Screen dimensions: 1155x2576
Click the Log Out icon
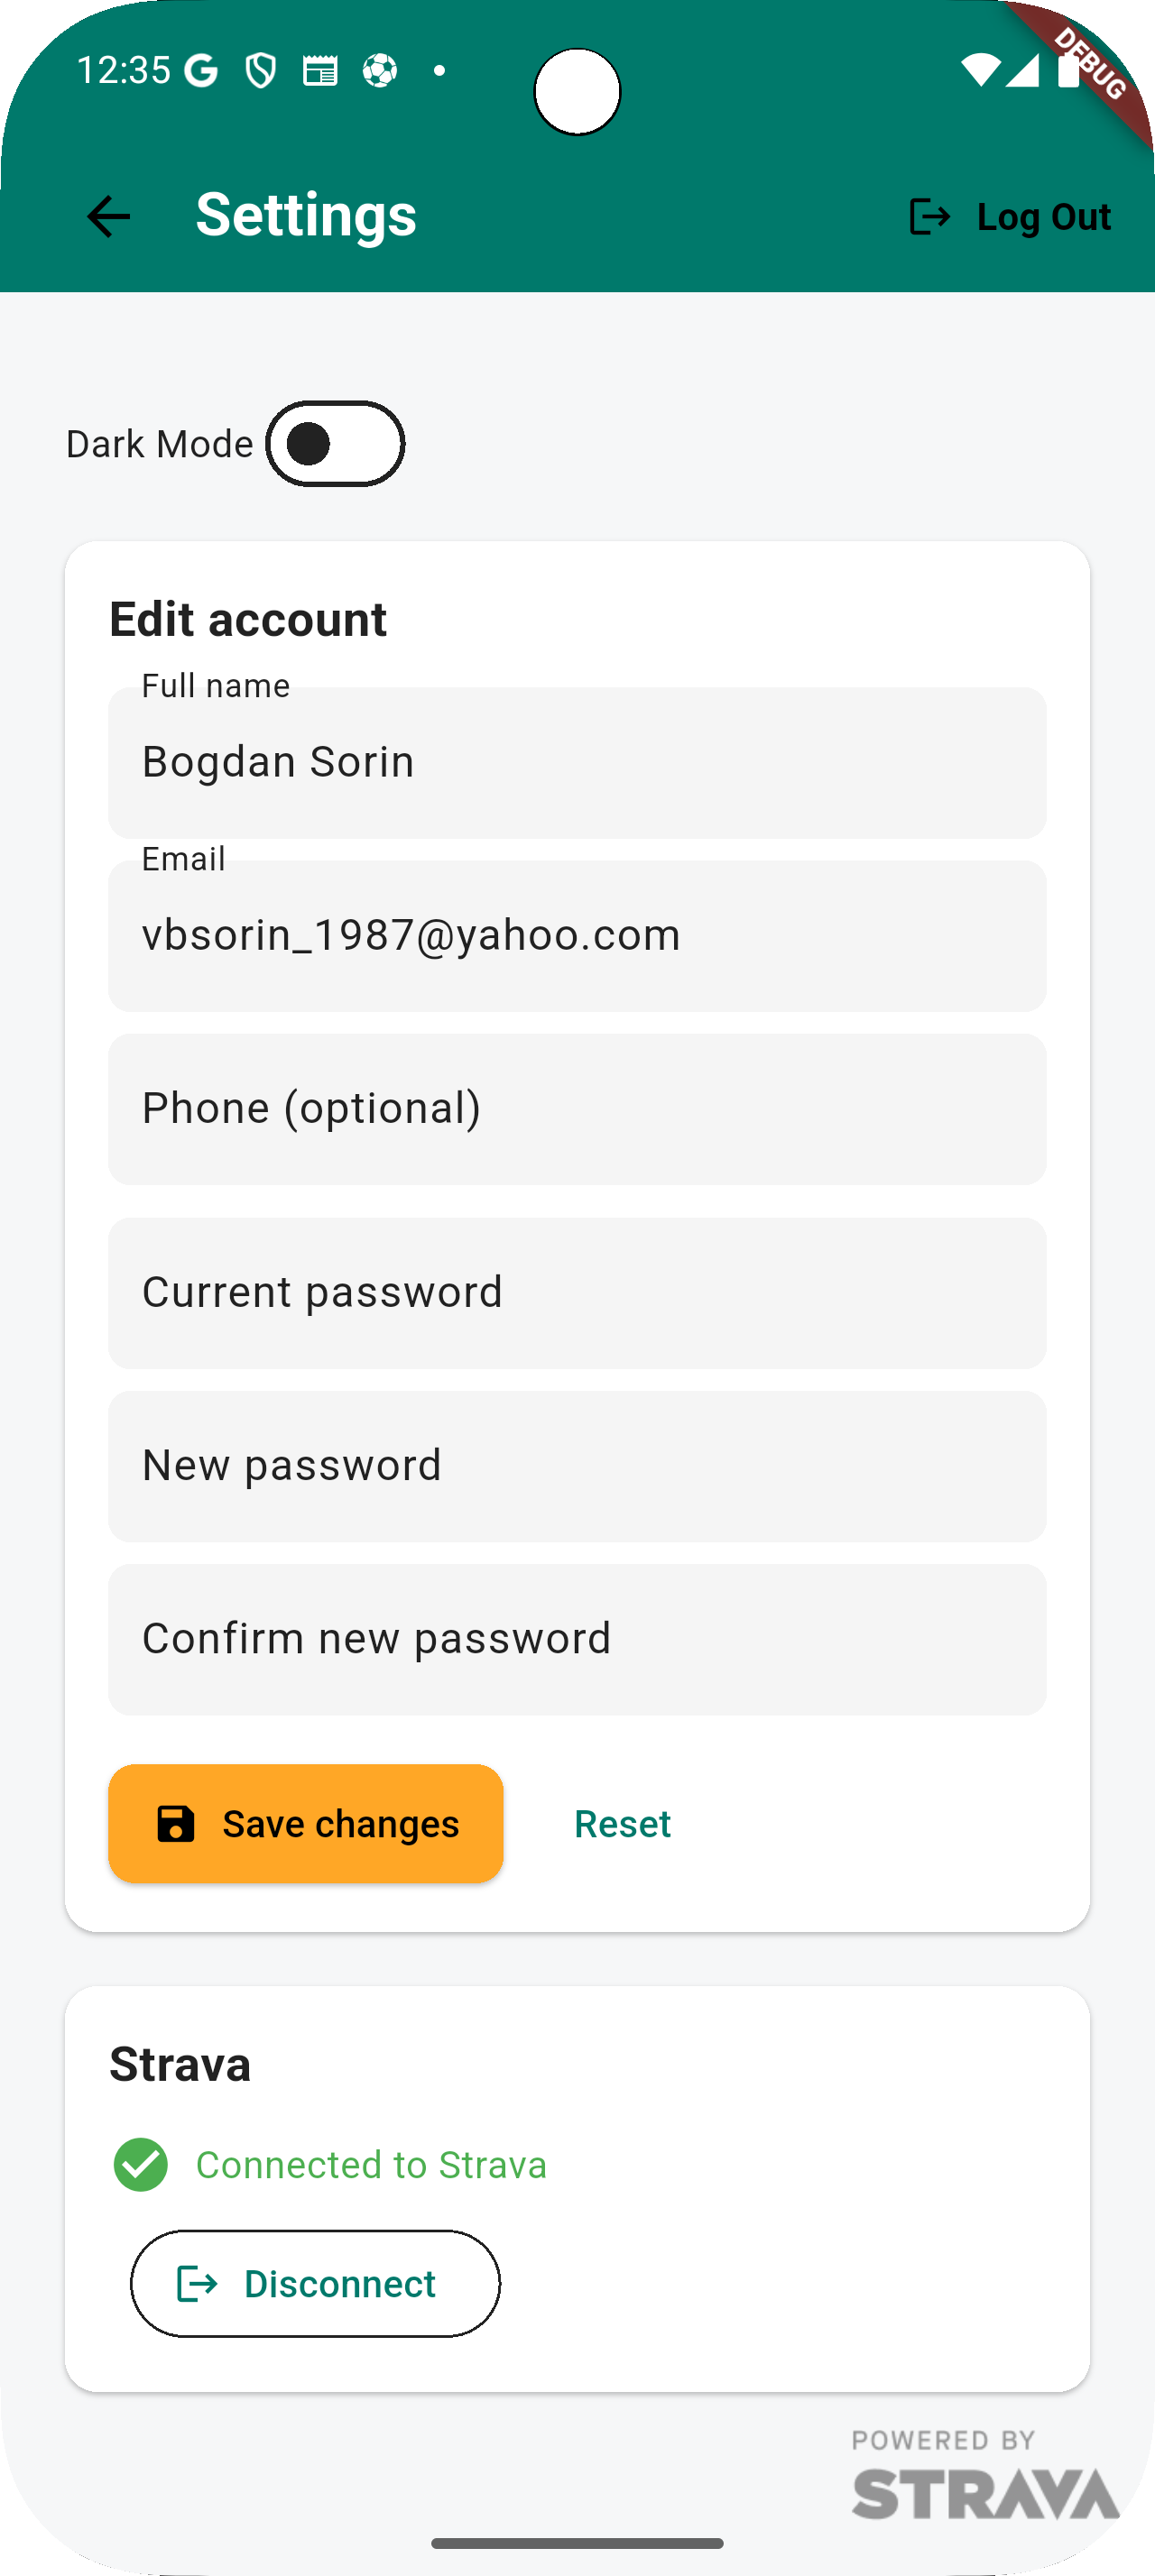click(929, 216)
